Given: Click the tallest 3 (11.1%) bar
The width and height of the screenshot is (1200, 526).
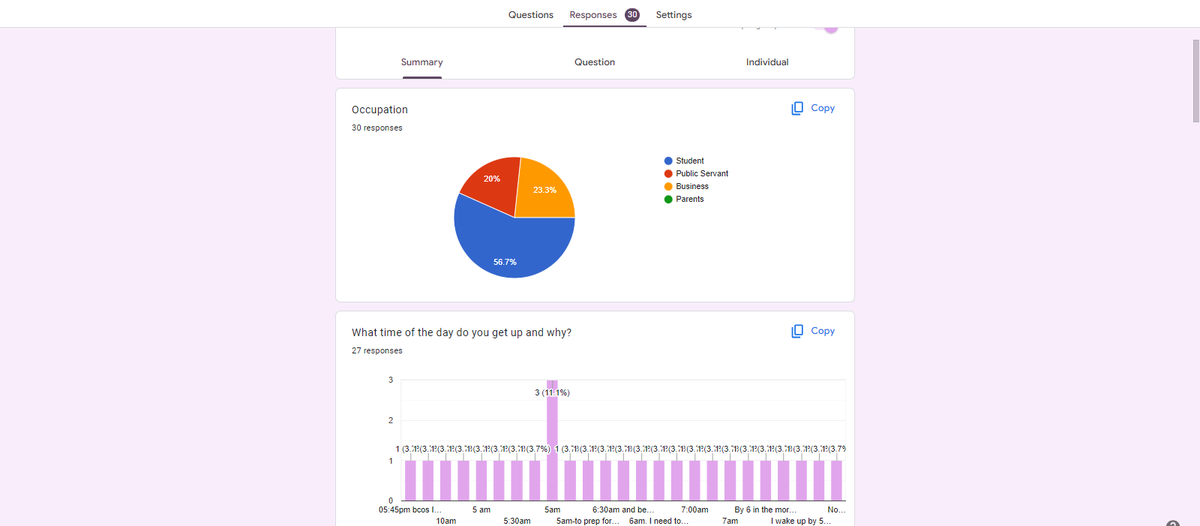Looking at the screenshot, I should (552, 440).
